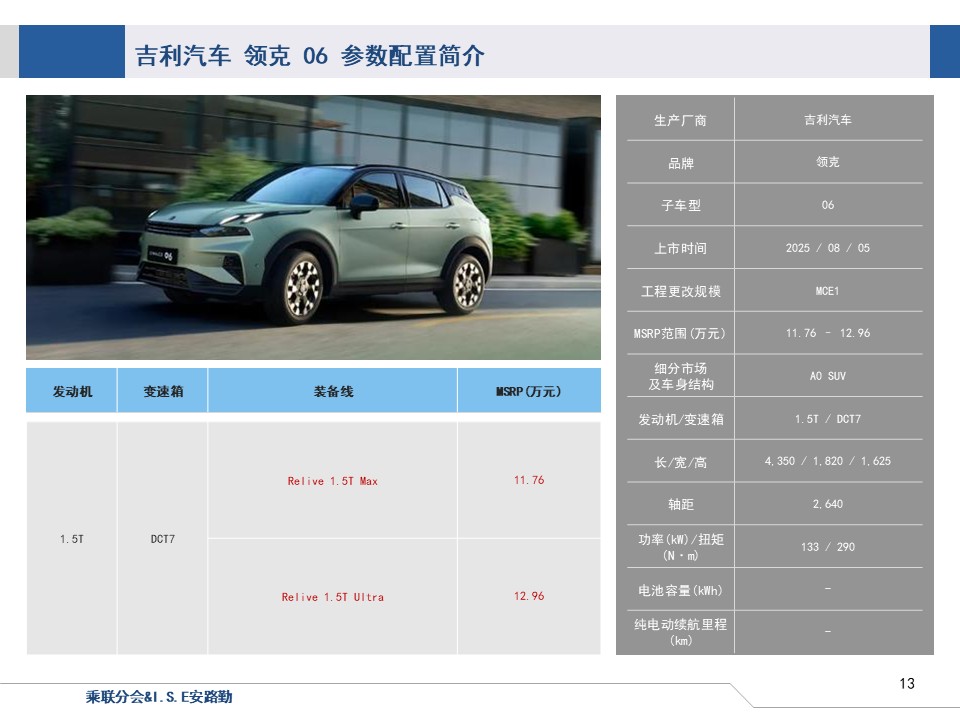Viewport: 960px width, 720px height.
Task: Select the "纯电动续航里程(km)" label
Action: [x=680, y=632]
